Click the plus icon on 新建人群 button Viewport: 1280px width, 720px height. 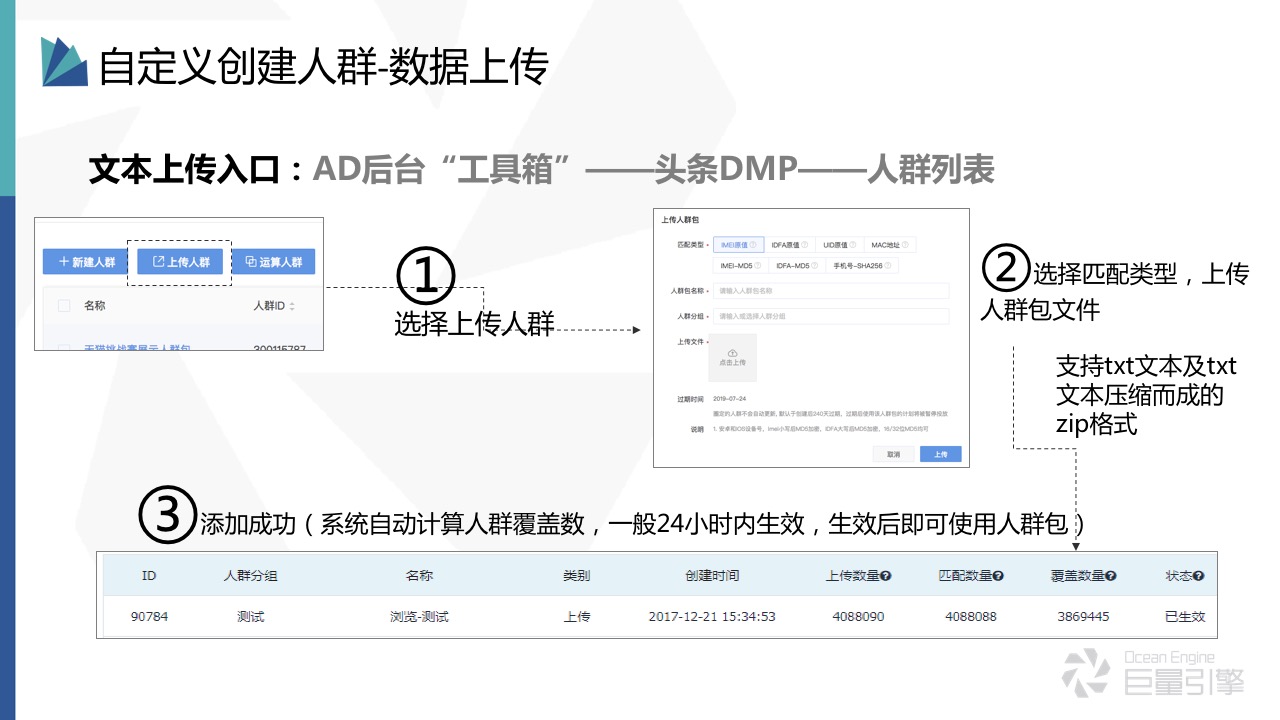pyautogui.click(x=63, y=261)
